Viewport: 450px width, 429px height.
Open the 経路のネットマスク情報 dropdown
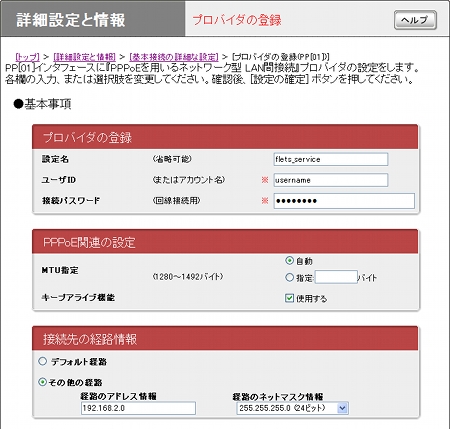[x=292, y=408]
